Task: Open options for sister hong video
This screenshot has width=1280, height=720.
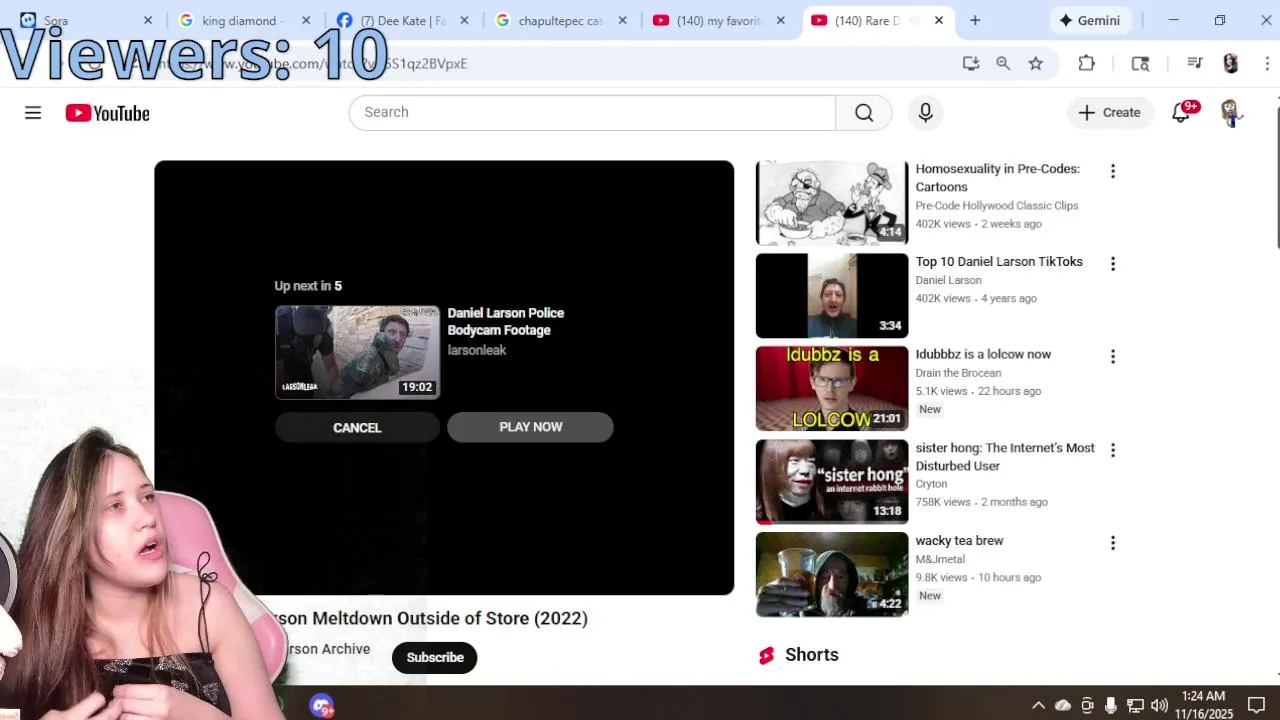Action: [1112, 450]
